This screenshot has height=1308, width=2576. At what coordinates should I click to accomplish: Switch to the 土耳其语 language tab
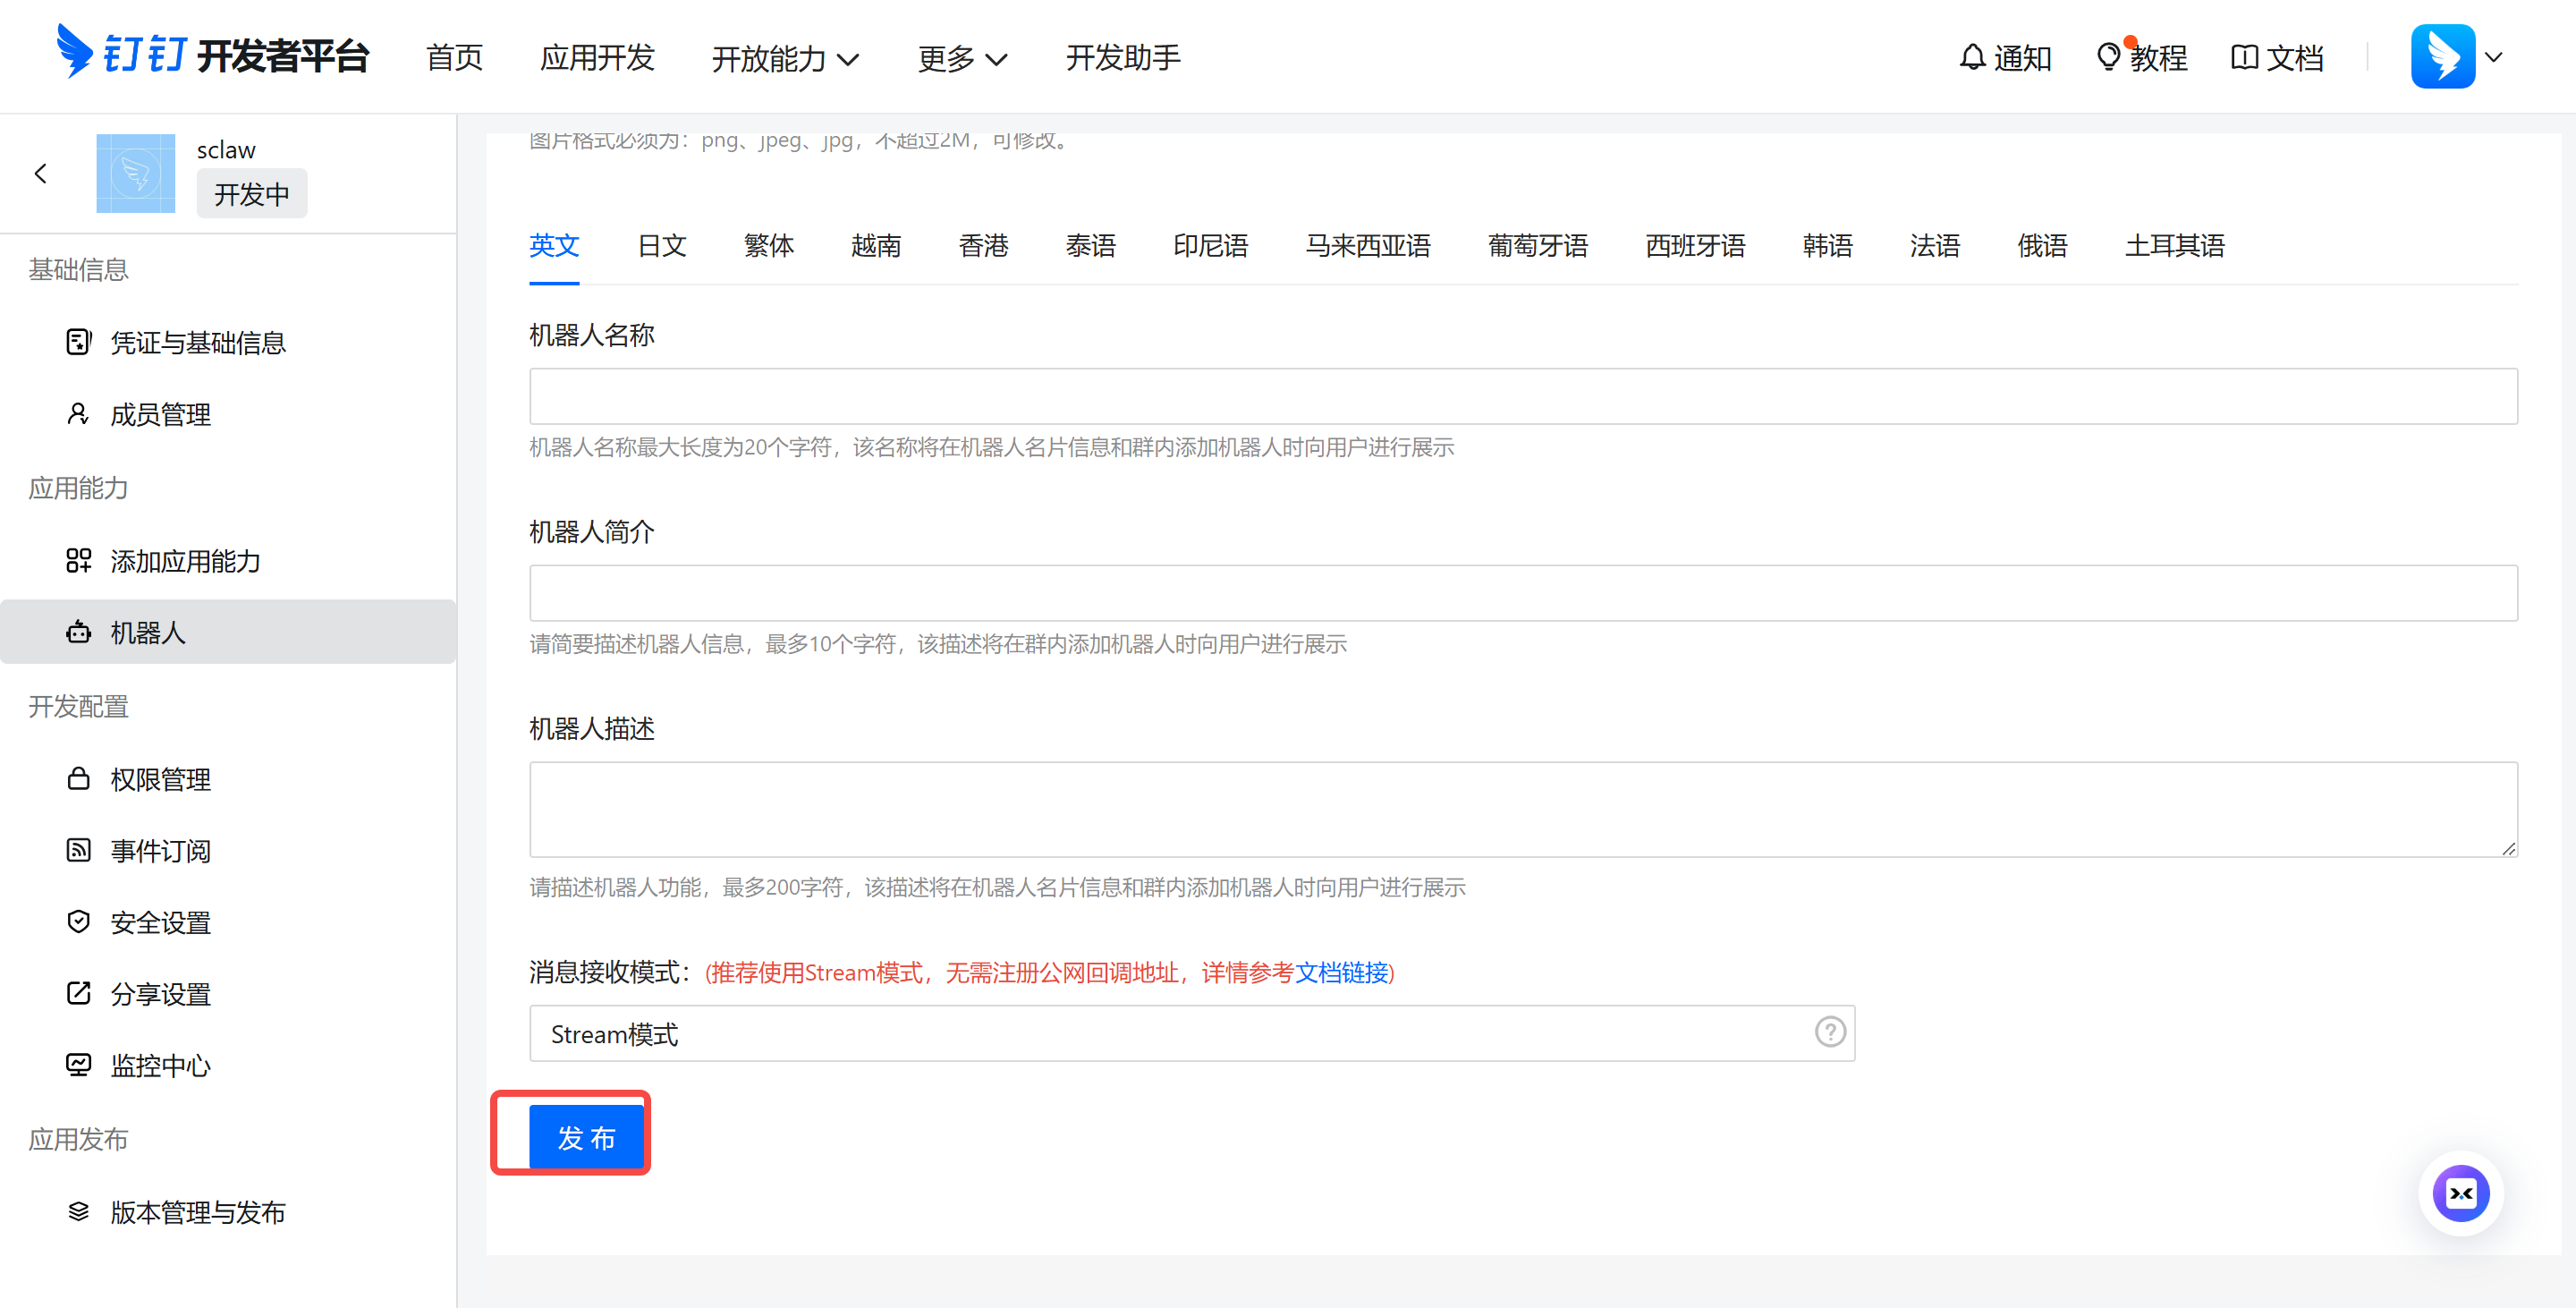point(2174,246)
